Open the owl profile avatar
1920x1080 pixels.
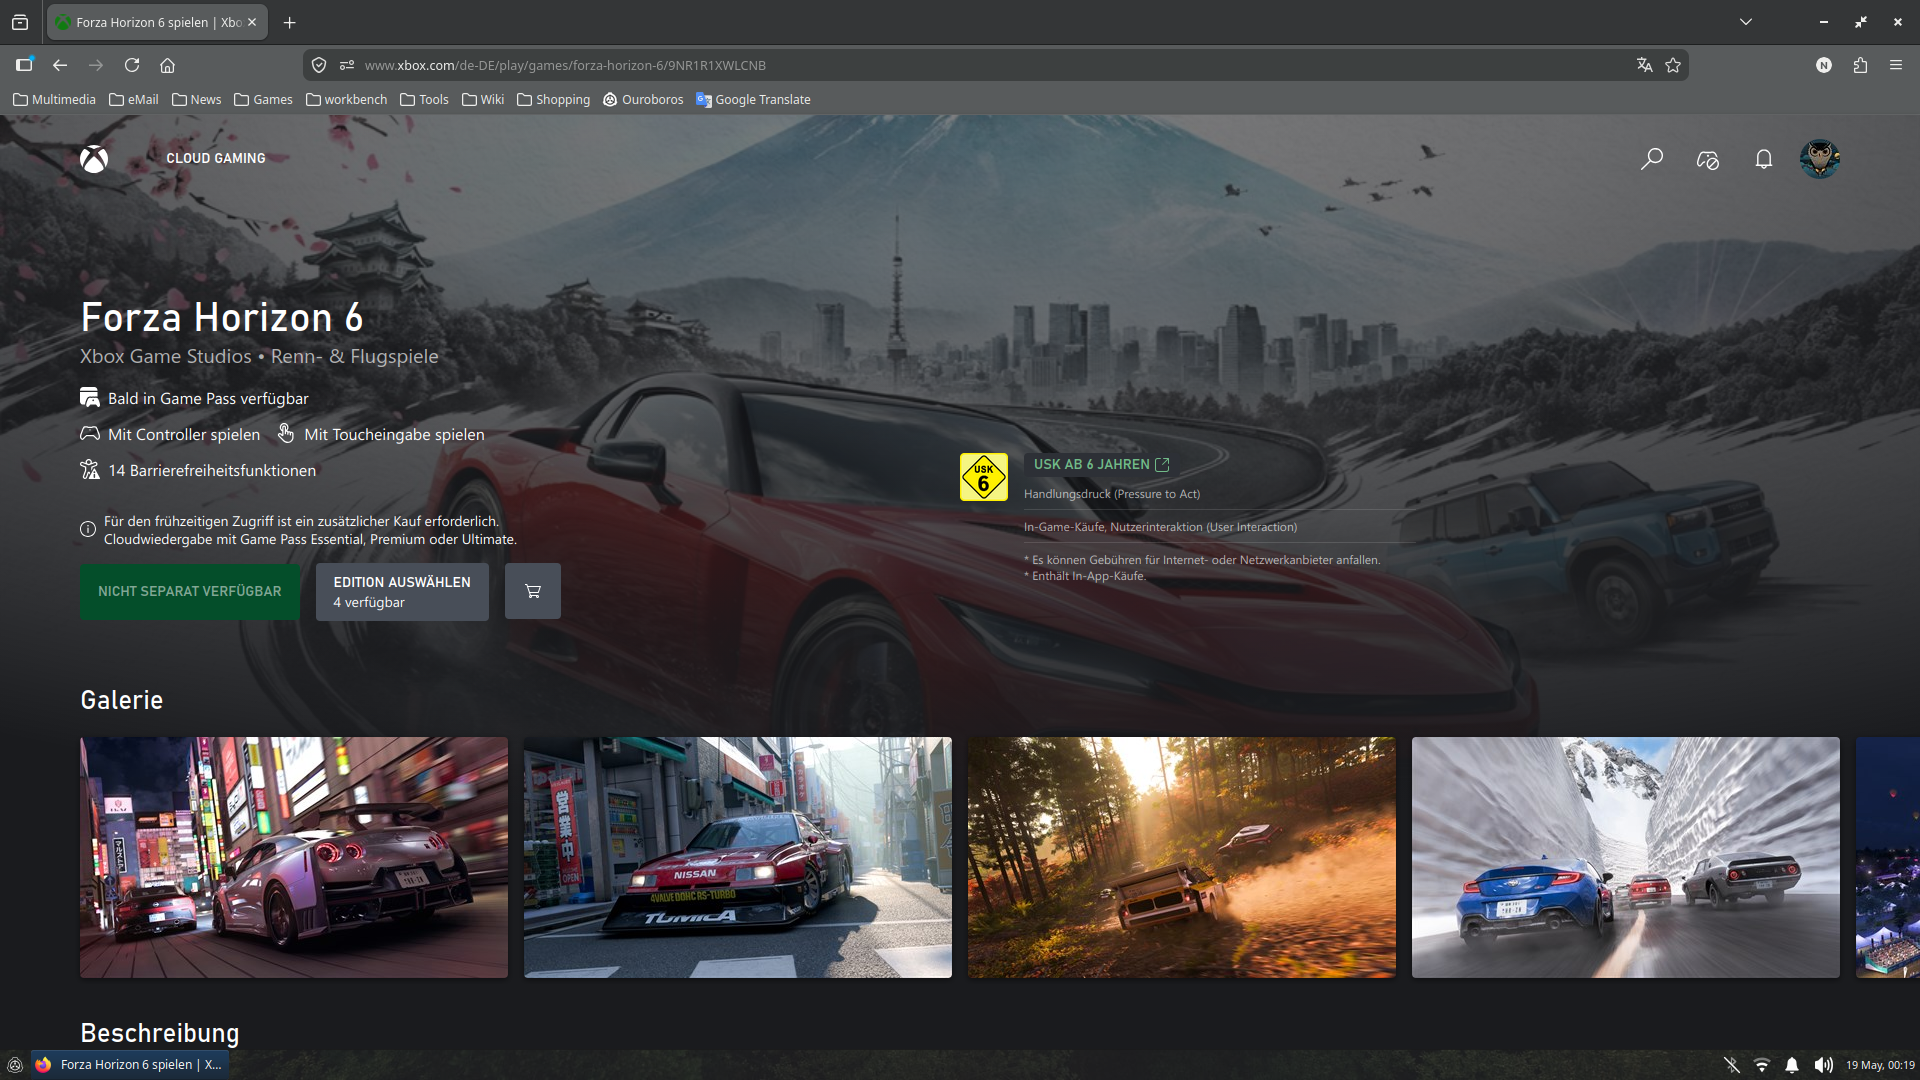pyautogui.click(x=1820, y=159)
